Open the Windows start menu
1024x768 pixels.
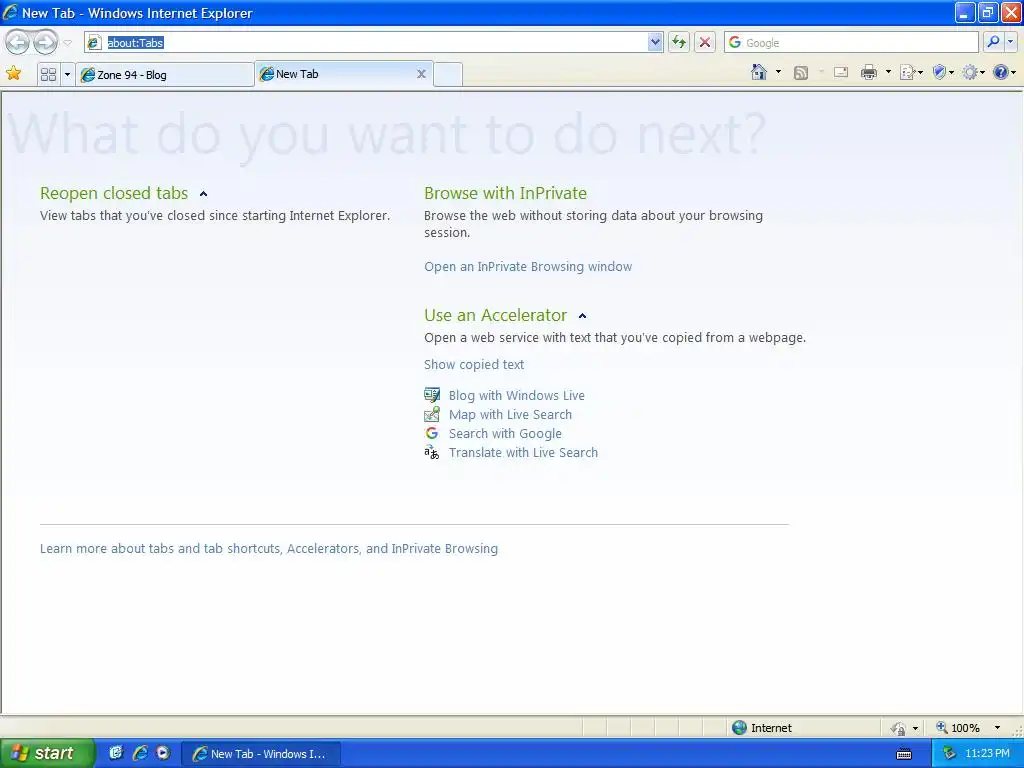pyautogui.click(x=47, y=753)
